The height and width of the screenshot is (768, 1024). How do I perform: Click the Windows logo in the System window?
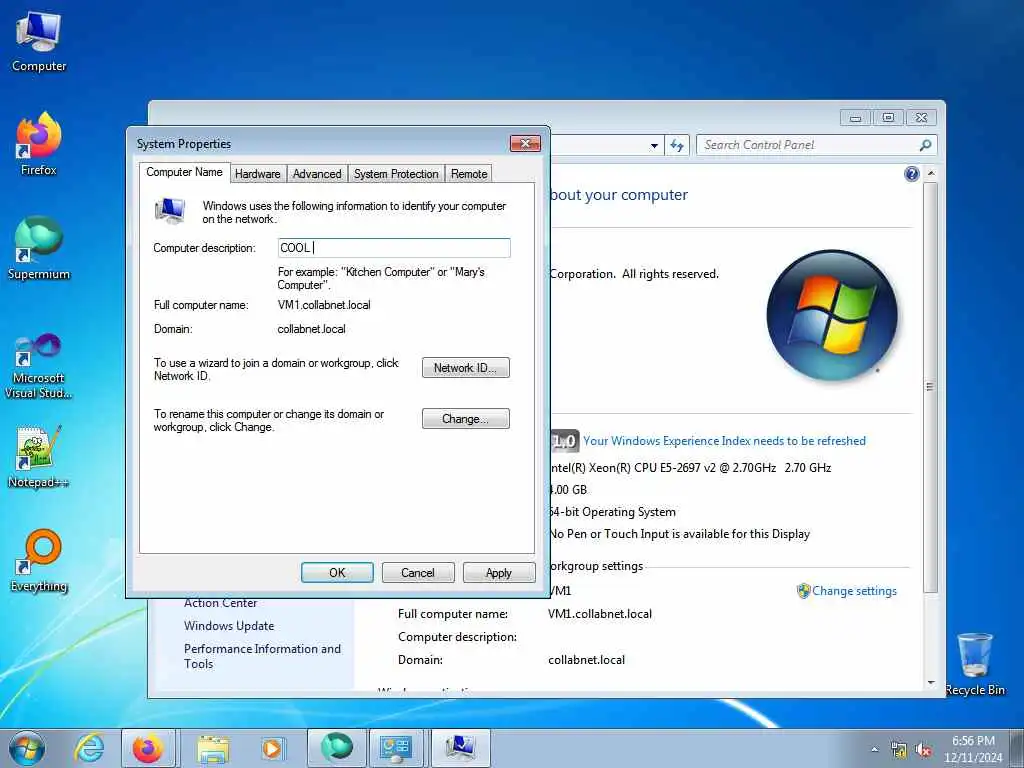(x=832, y=315)
